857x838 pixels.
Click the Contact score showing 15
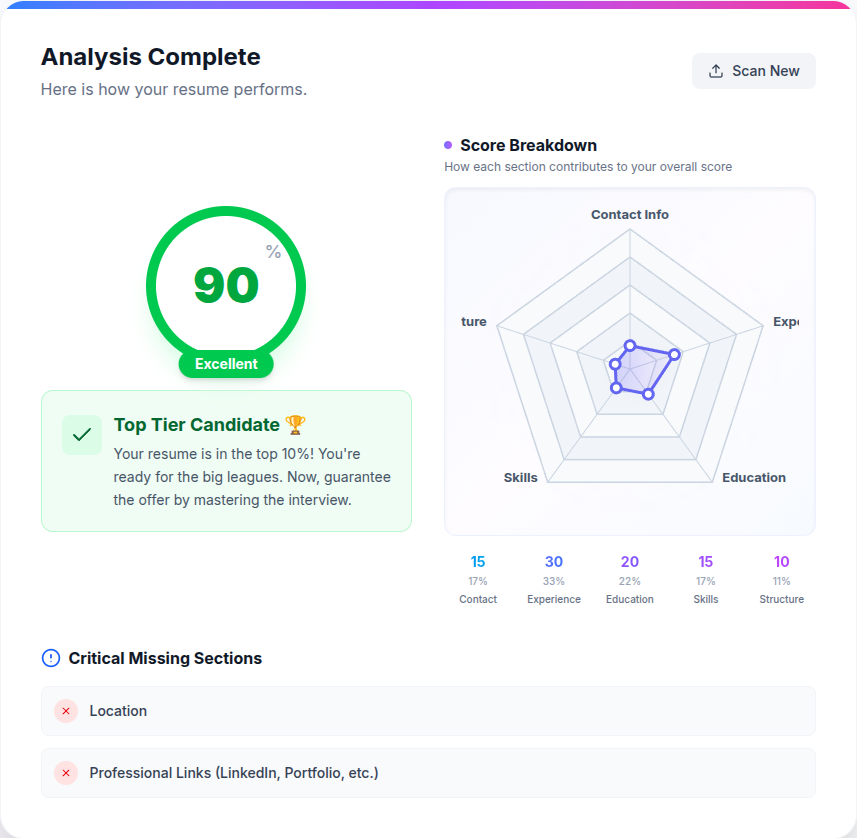point(478,561)
